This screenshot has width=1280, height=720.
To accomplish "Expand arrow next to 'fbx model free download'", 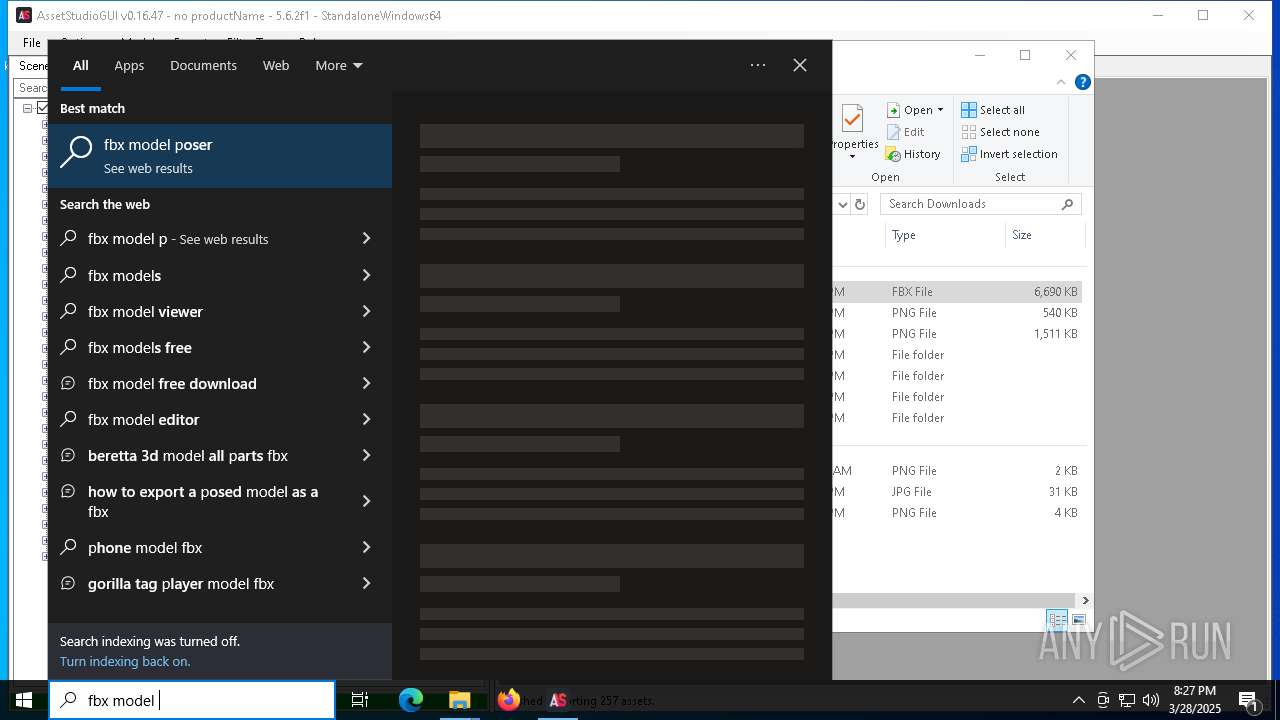I will [366, 383].
